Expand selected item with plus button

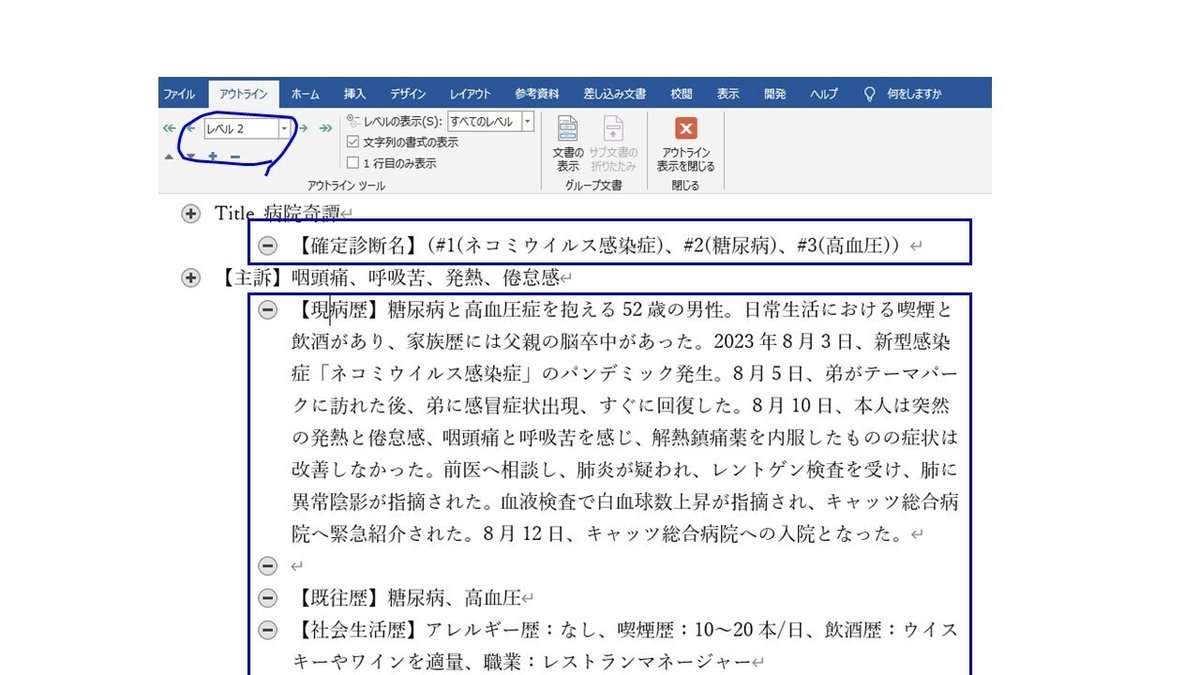tap(213, 156)
